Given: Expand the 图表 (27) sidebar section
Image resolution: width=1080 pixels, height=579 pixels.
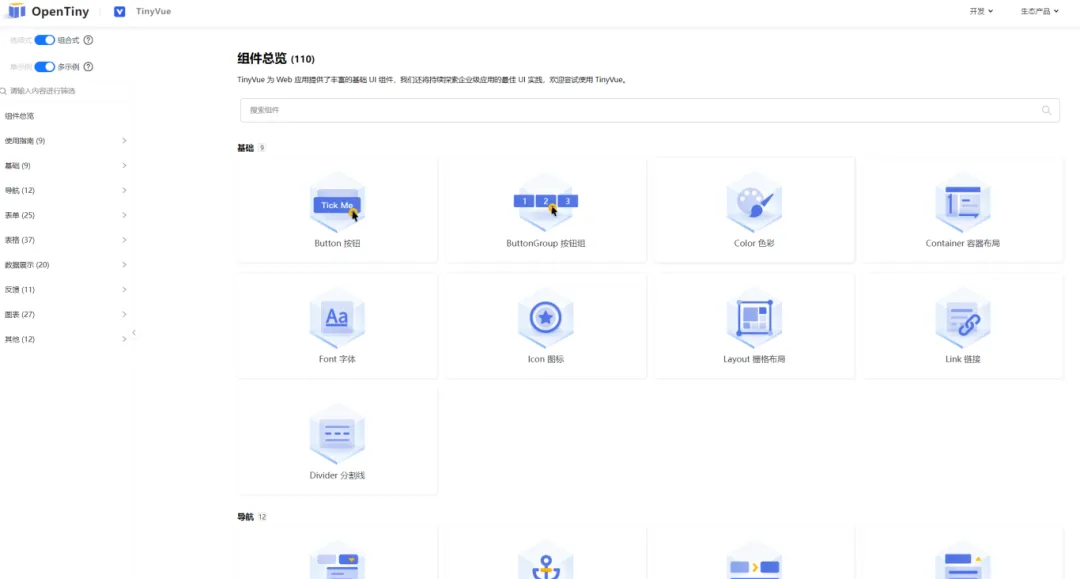Looking at the screenshot, I should [65, 314].
